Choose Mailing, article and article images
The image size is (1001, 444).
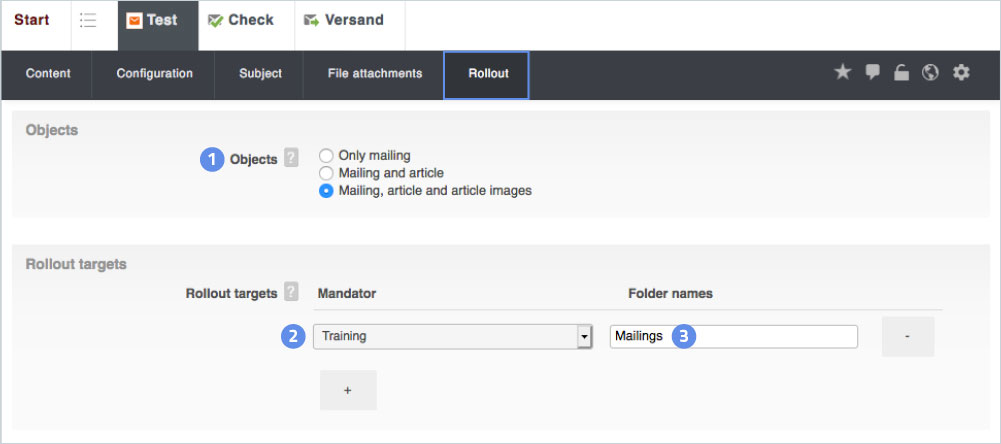[x=326, y=191]
